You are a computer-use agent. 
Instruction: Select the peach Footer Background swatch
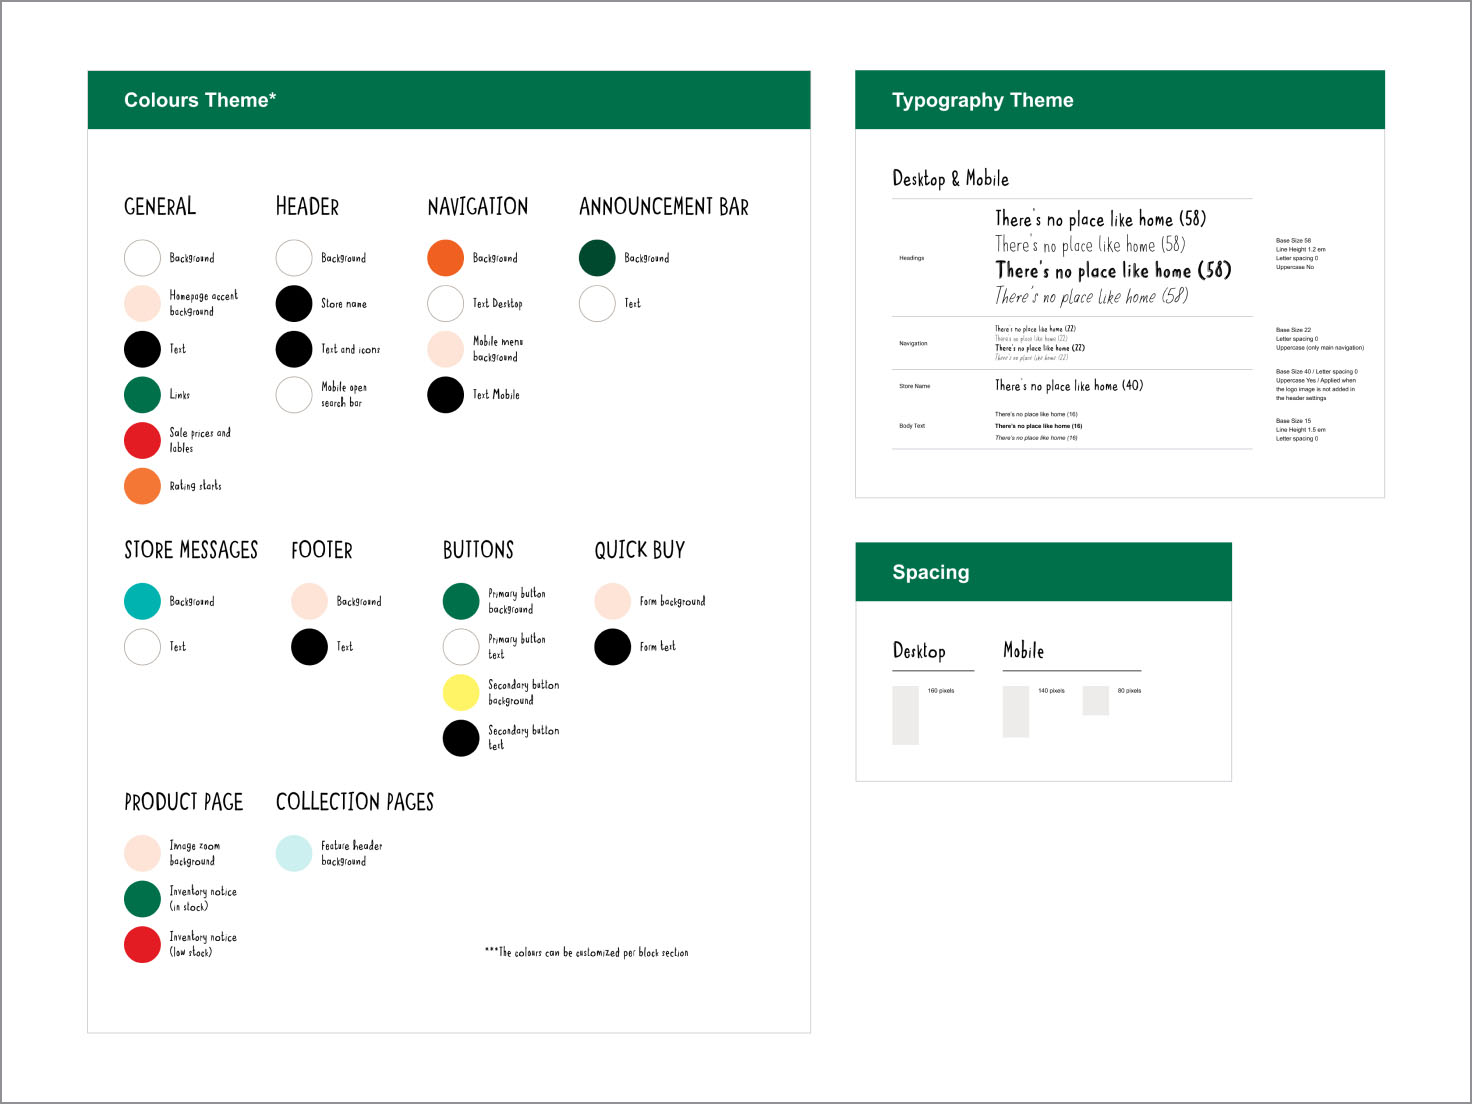[x=309, y=601]
